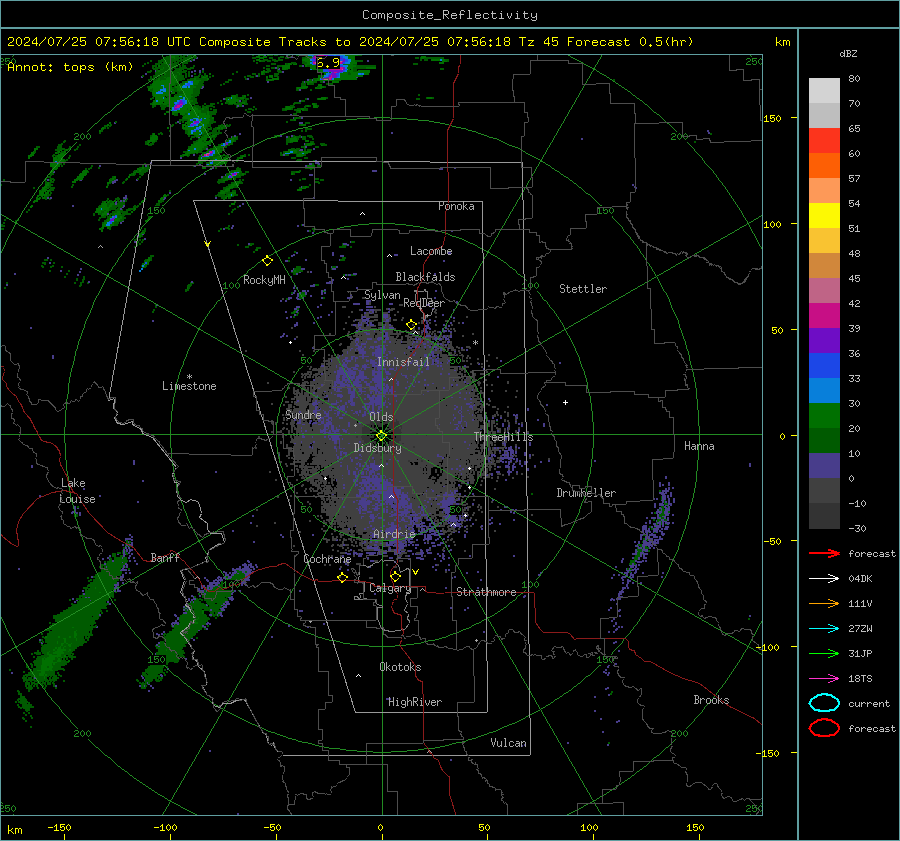
Task: Click the Okotoks map label
Action: click(x=400, y=667)
